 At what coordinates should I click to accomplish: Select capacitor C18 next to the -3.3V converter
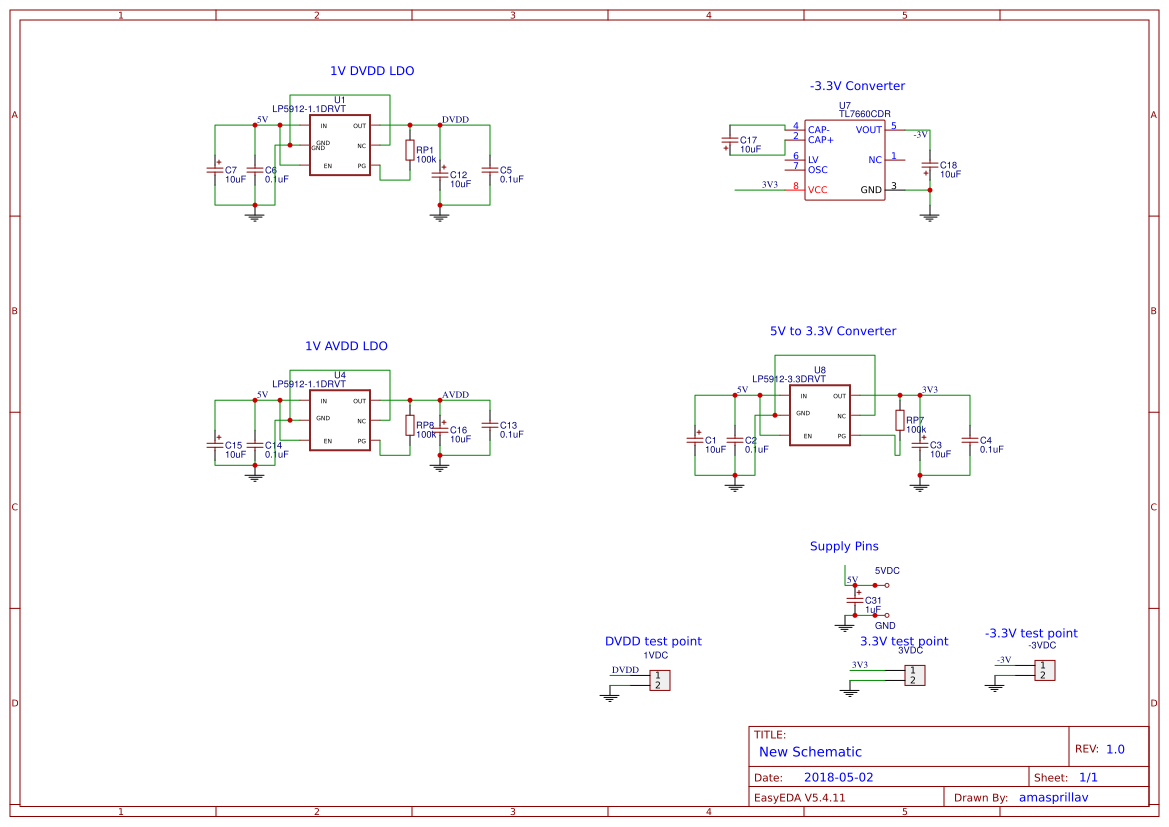(x=930, y=167)
